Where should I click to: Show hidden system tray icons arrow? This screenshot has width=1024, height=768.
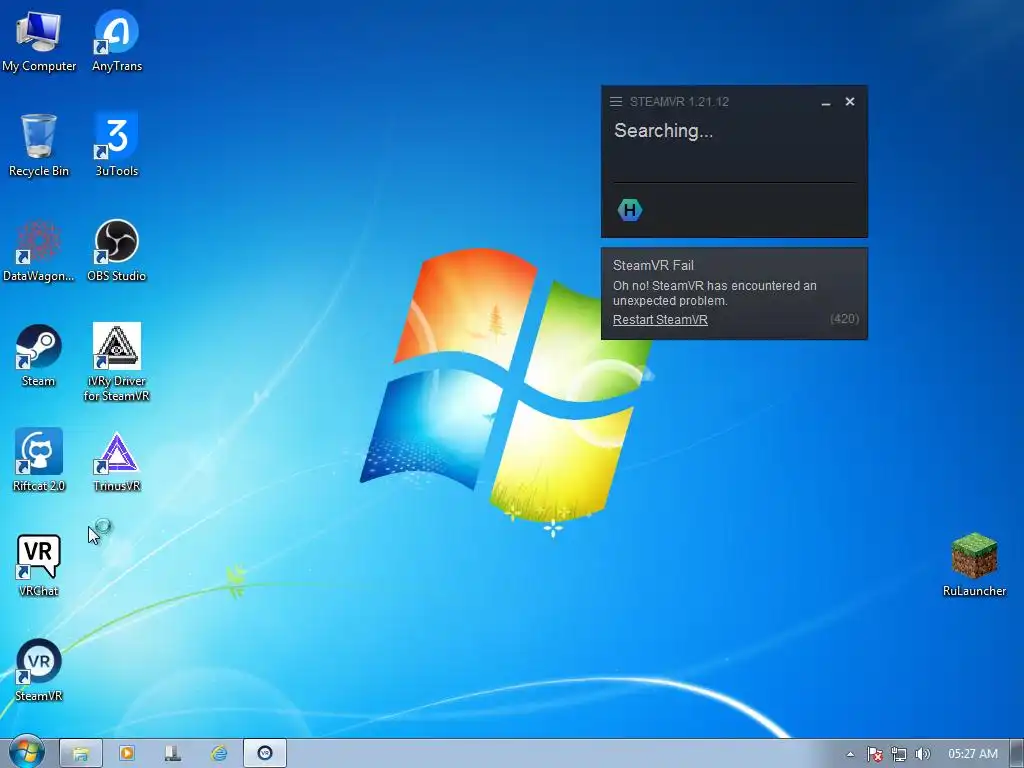click(x=850, y=754)
